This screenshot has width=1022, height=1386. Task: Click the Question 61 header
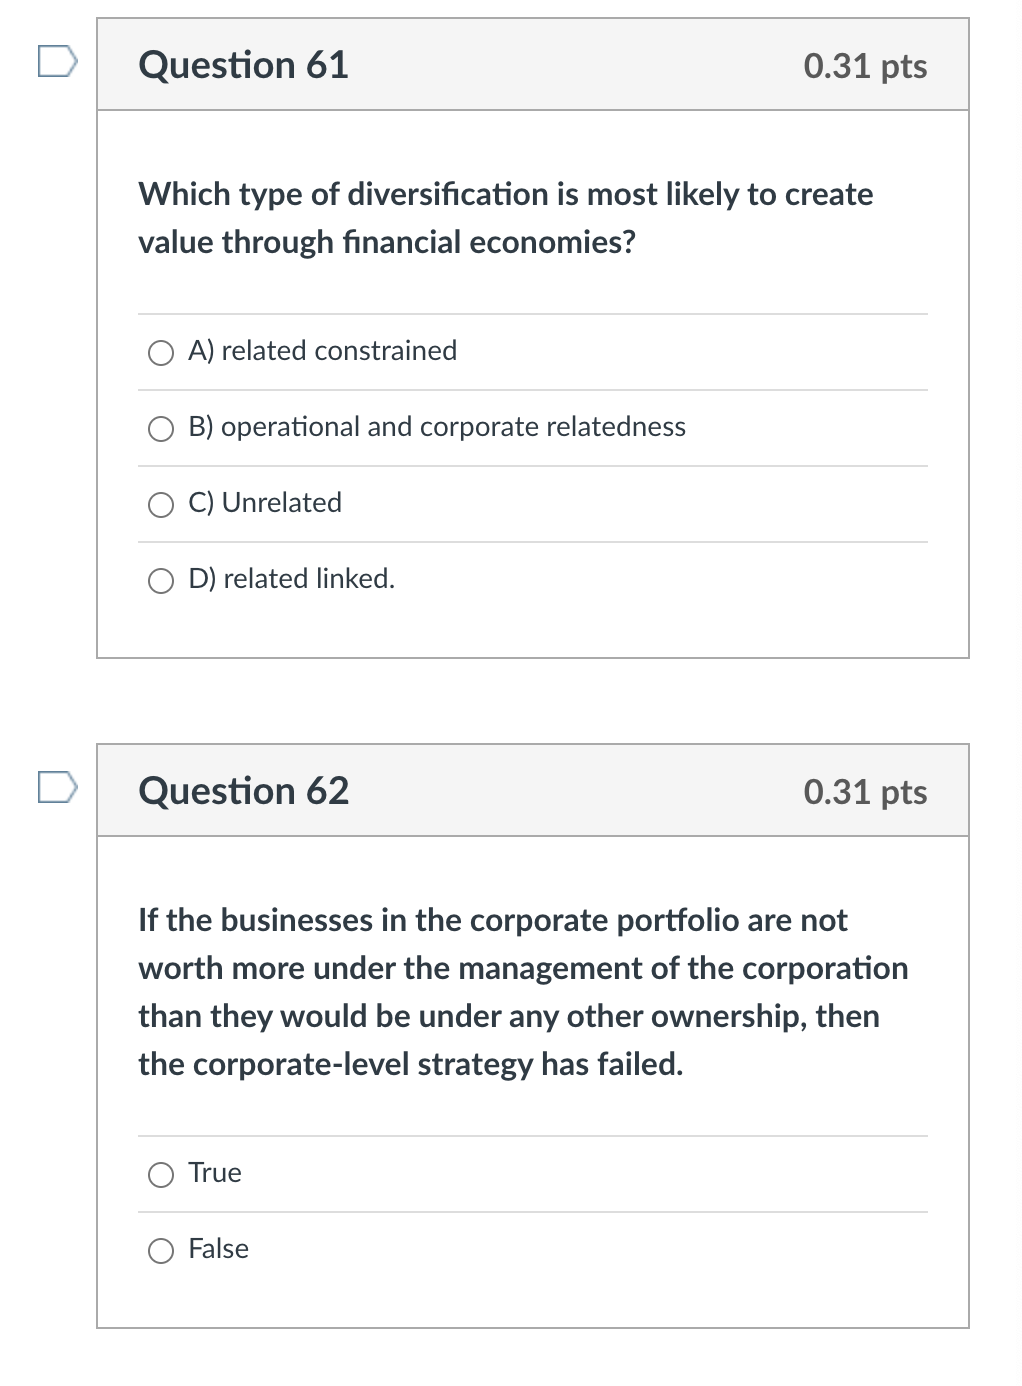243,65
